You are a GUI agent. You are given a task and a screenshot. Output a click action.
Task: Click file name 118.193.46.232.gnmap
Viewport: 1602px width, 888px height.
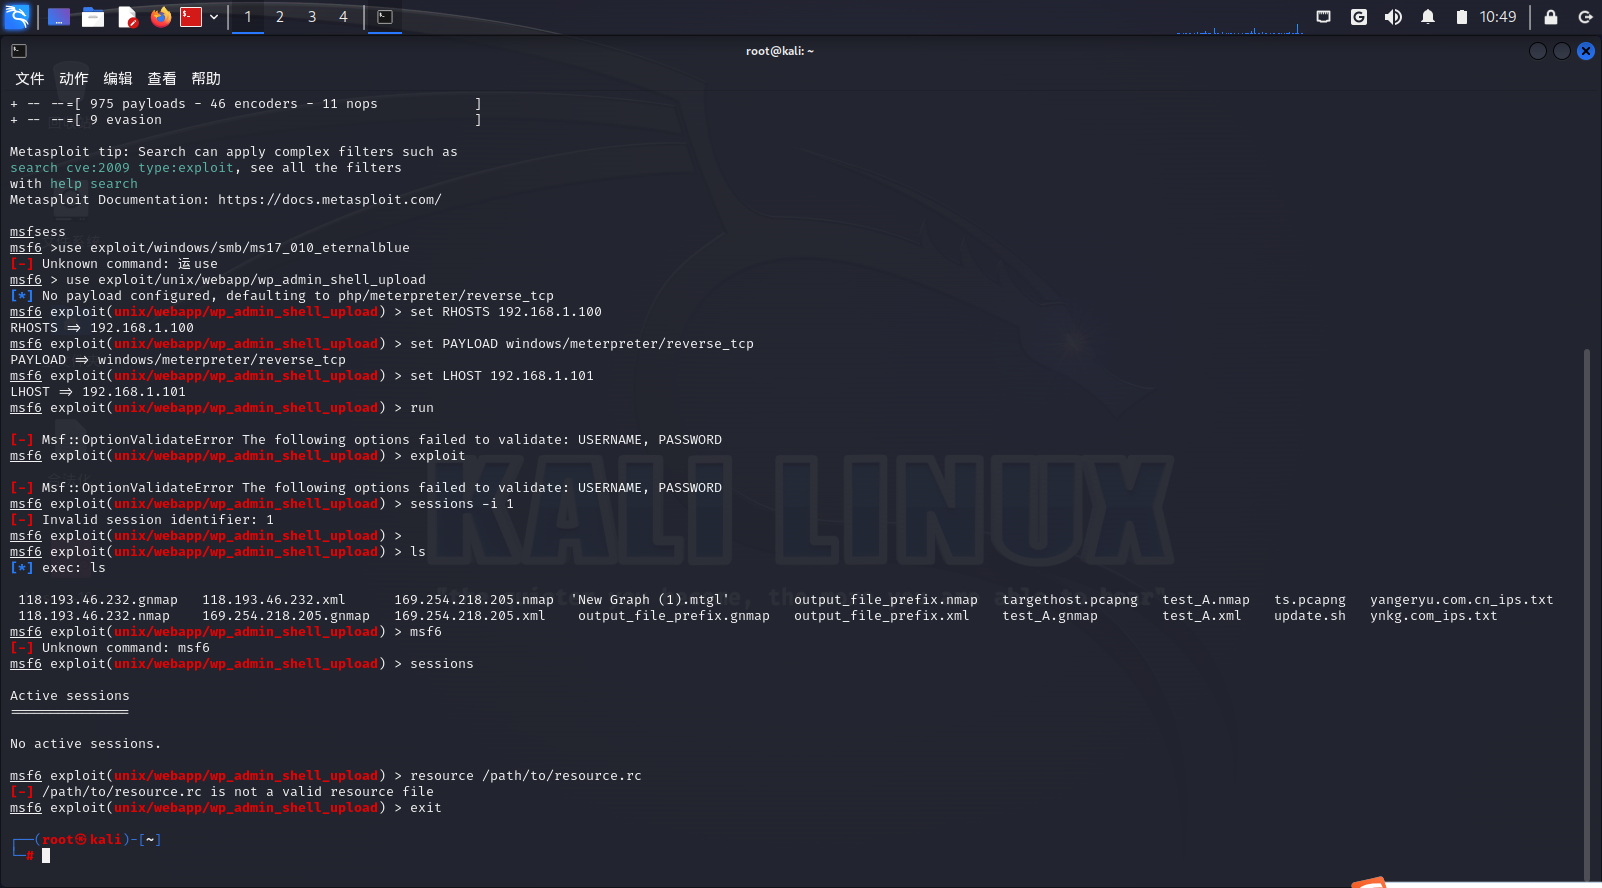click(x=98, y=600)
